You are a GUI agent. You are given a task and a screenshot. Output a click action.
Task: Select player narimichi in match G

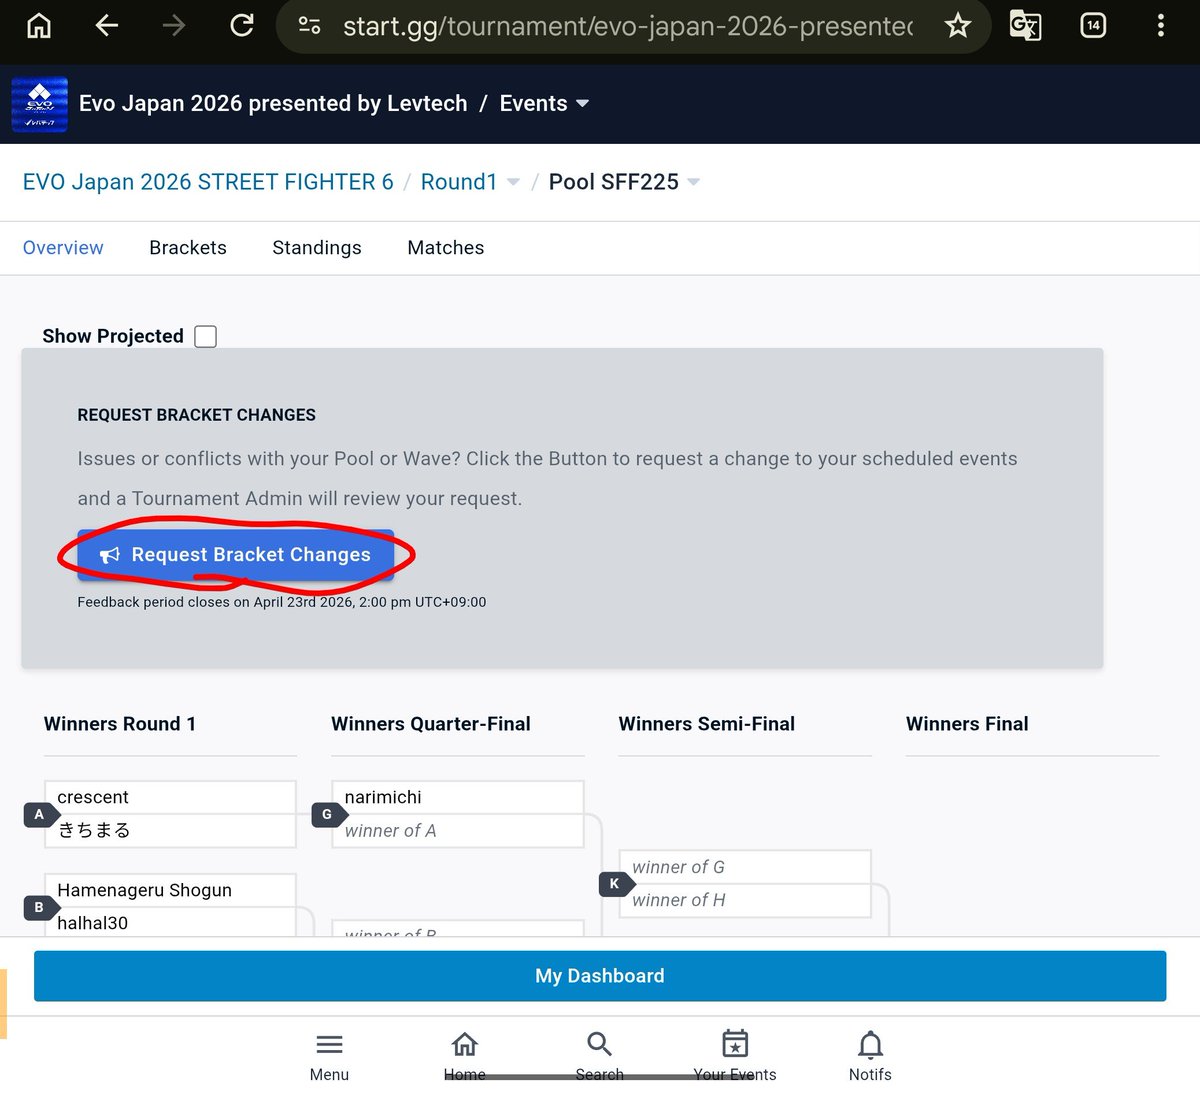pyautogui.click(x=458, y=797)
